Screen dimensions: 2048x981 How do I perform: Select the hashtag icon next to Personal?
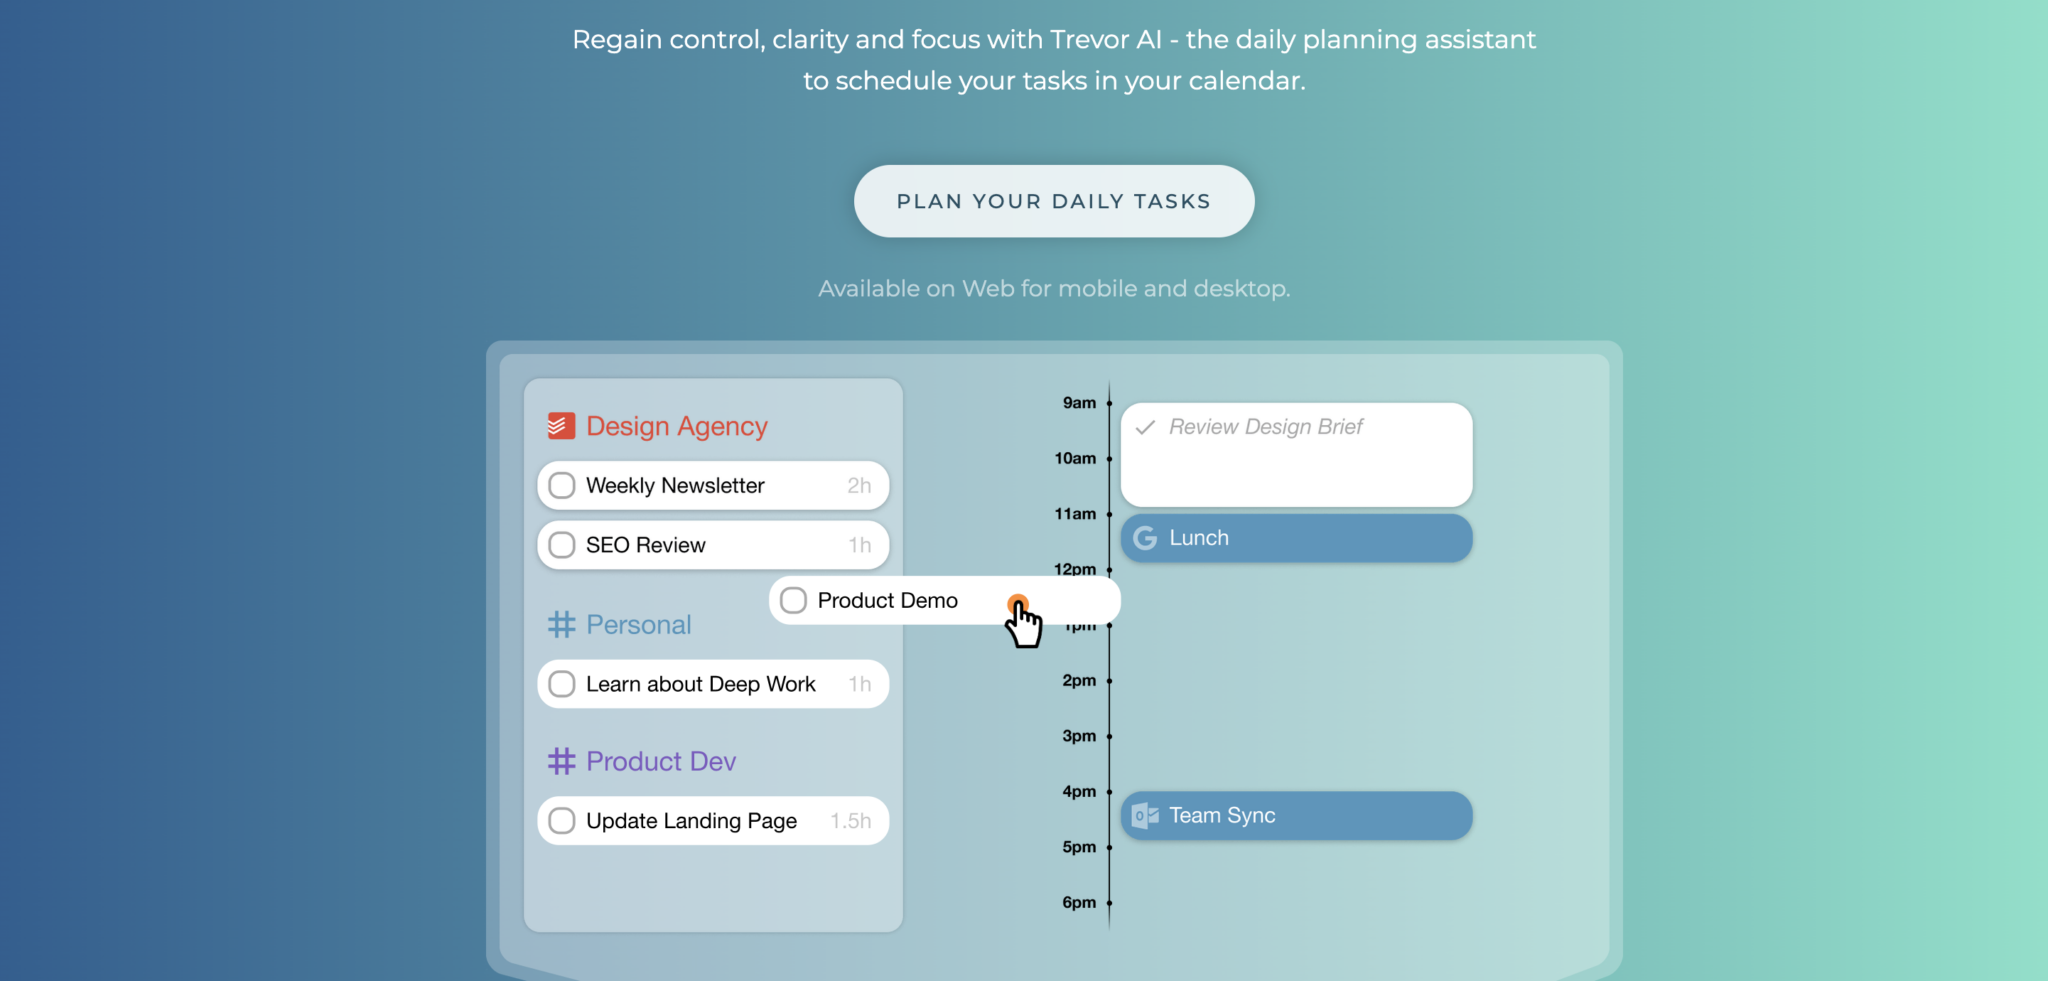coord(561,624)
